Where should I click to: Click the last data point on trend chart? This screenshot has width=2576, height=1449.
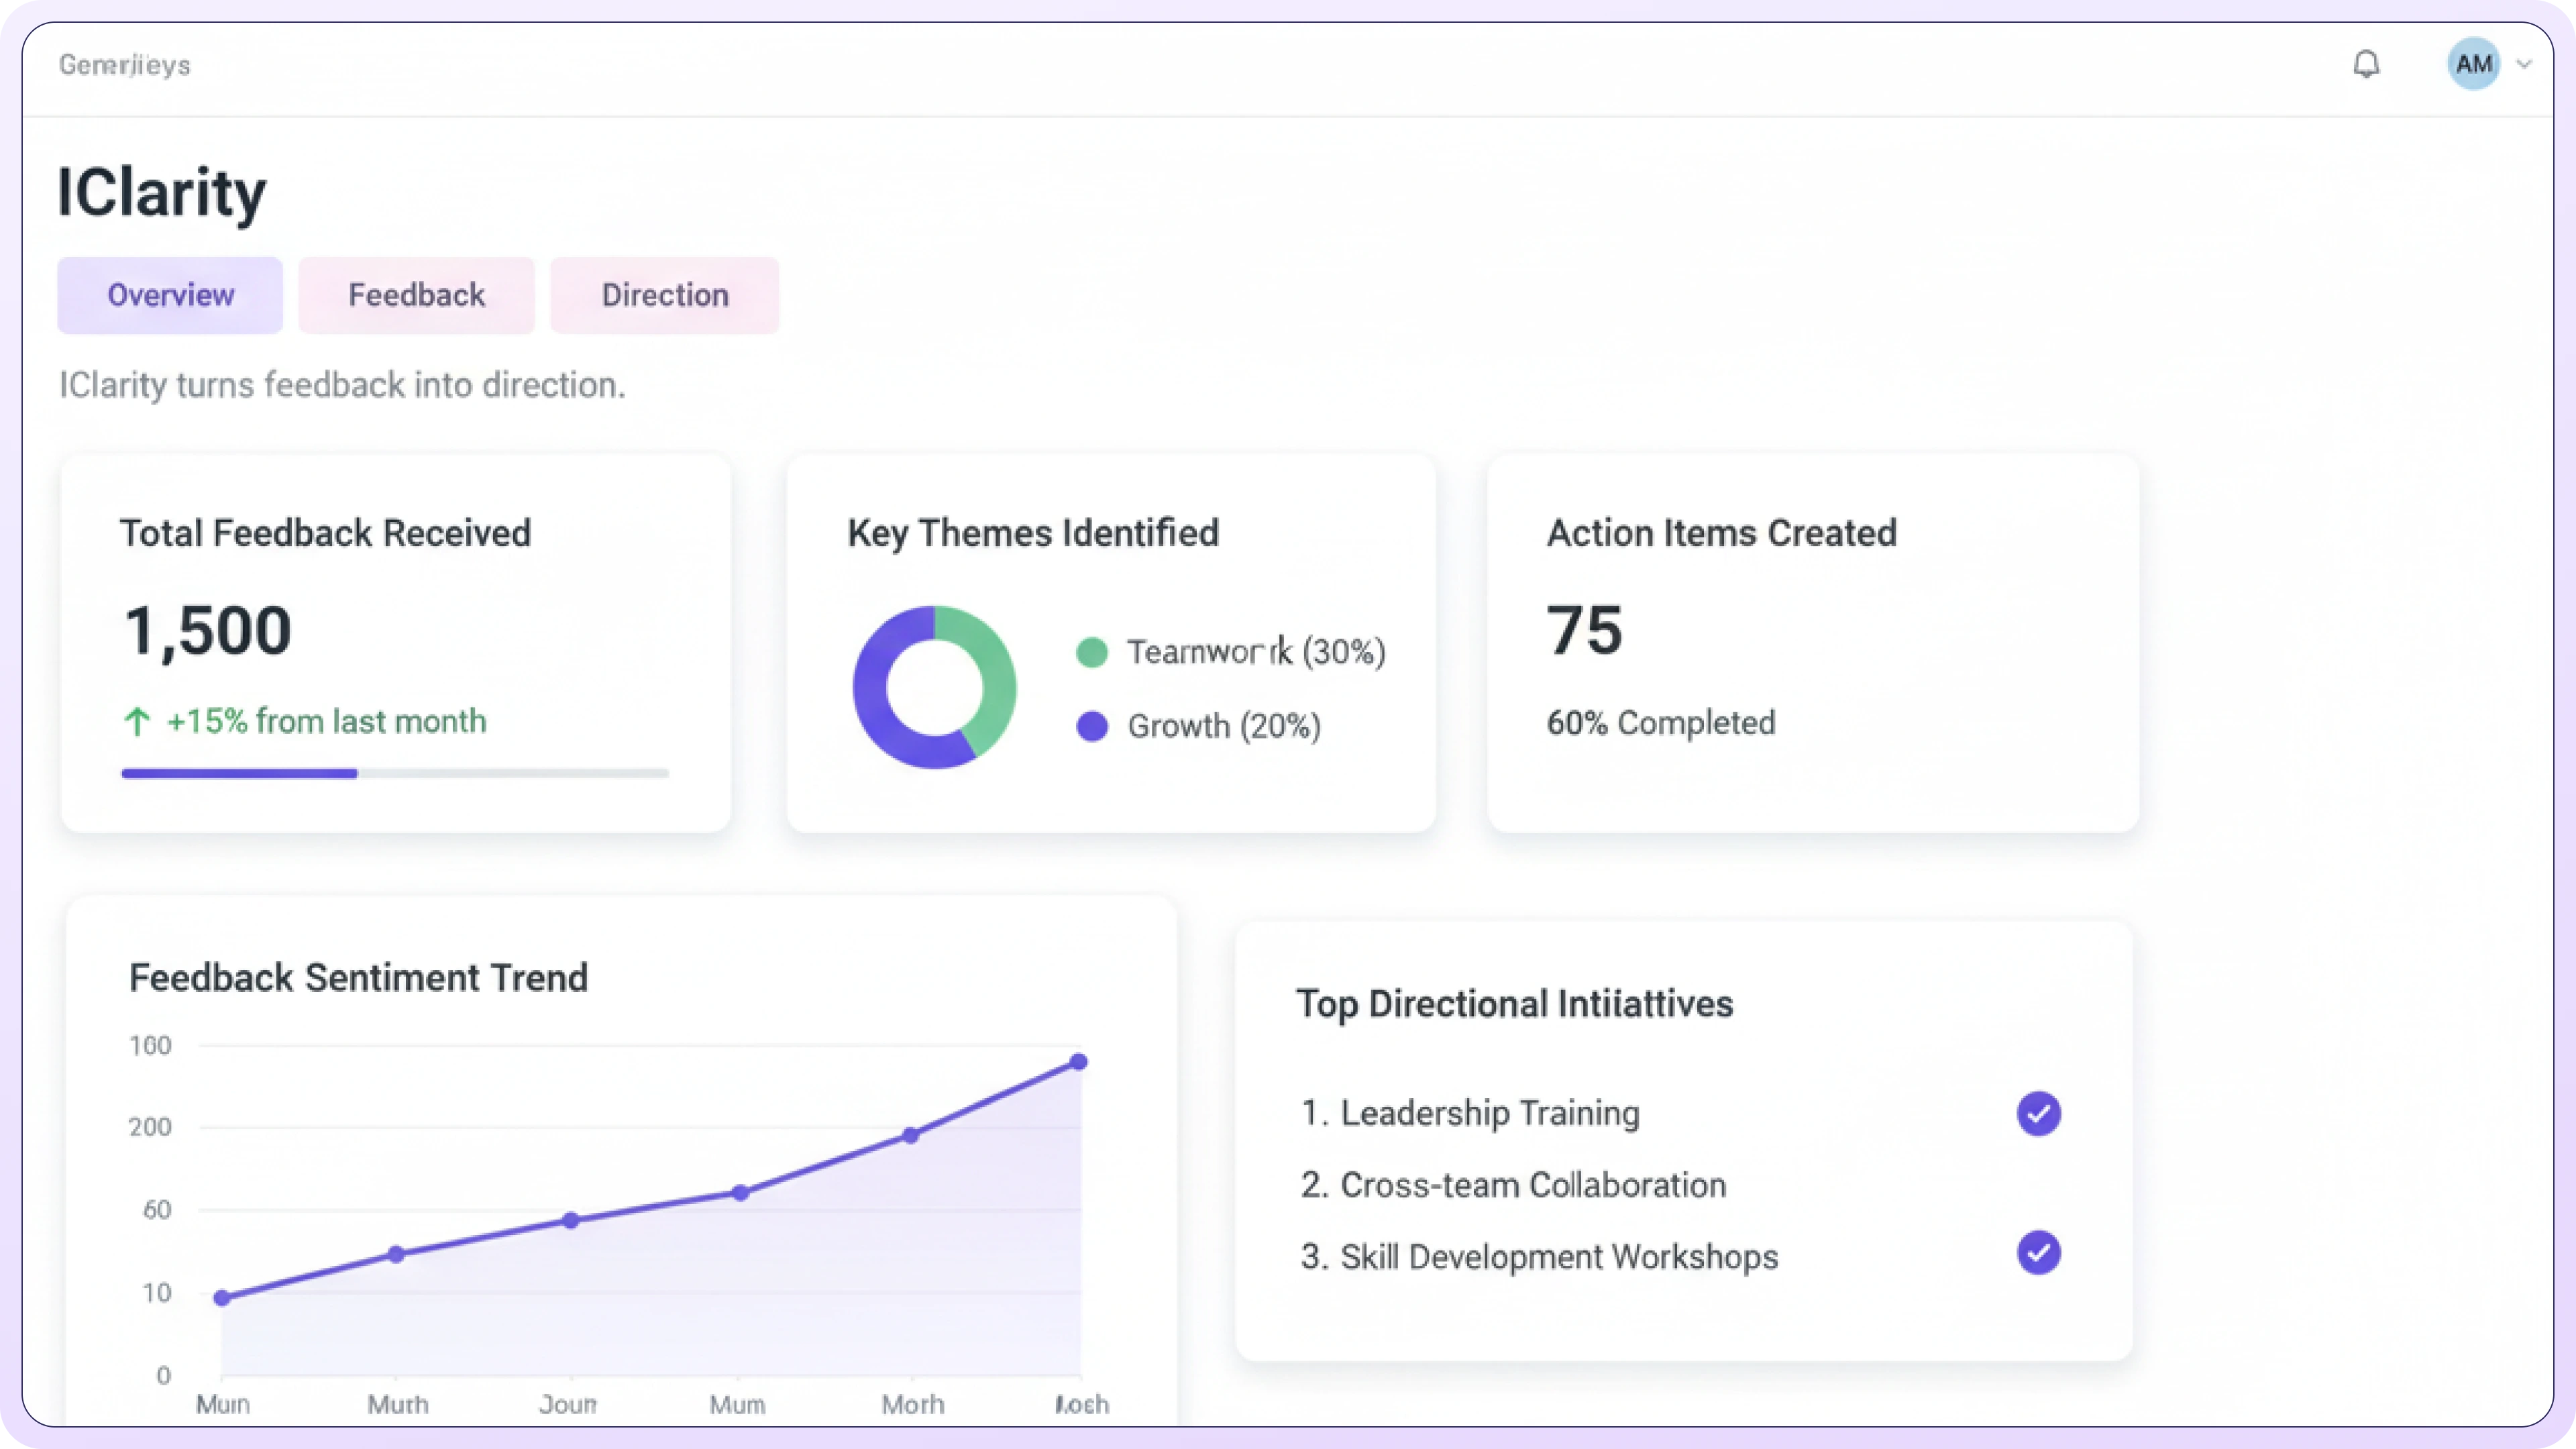(x=1078, y=1062)
